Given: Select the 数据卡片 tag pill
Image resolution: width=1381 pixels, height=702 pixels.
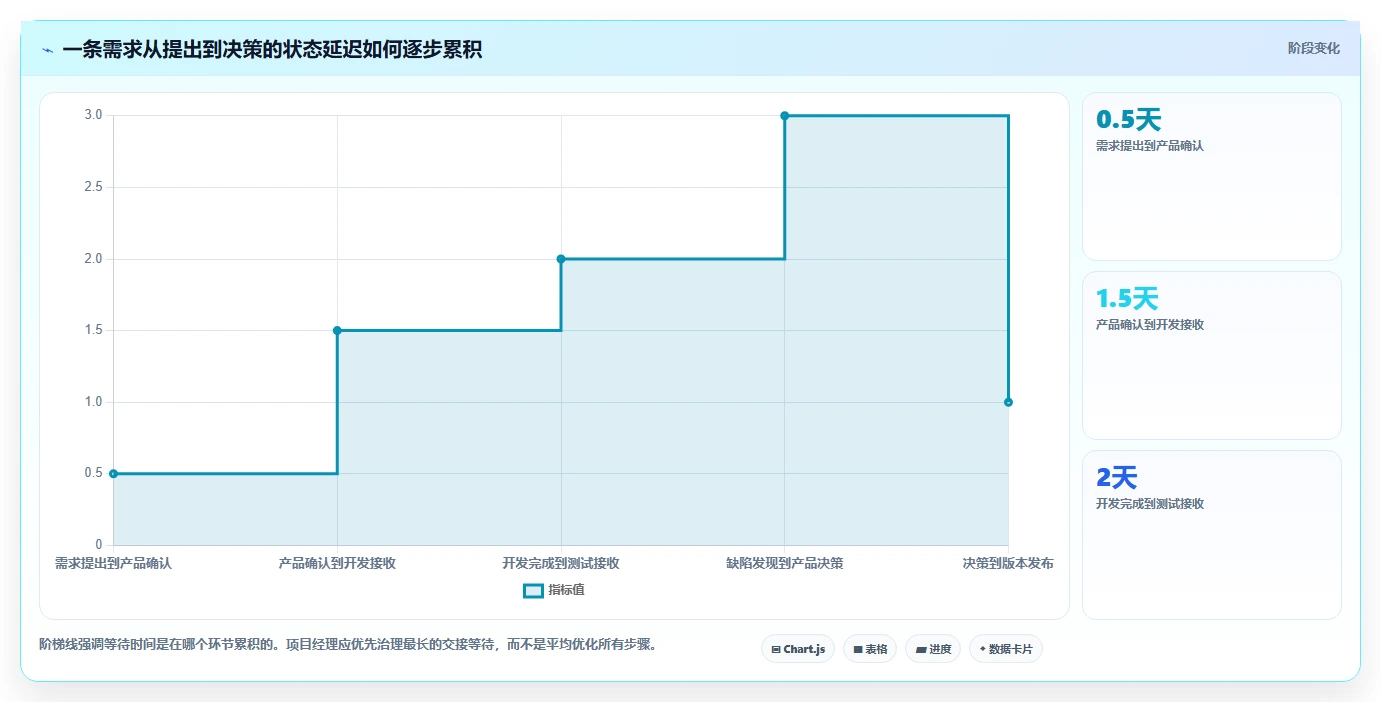Looking at the screenshot, I should pyautogui.click(x=1006, y=649).
